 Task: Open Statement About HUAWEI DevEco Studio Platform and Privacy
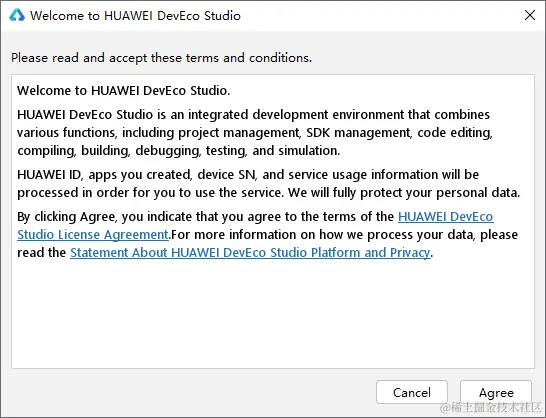coord(250,253)
